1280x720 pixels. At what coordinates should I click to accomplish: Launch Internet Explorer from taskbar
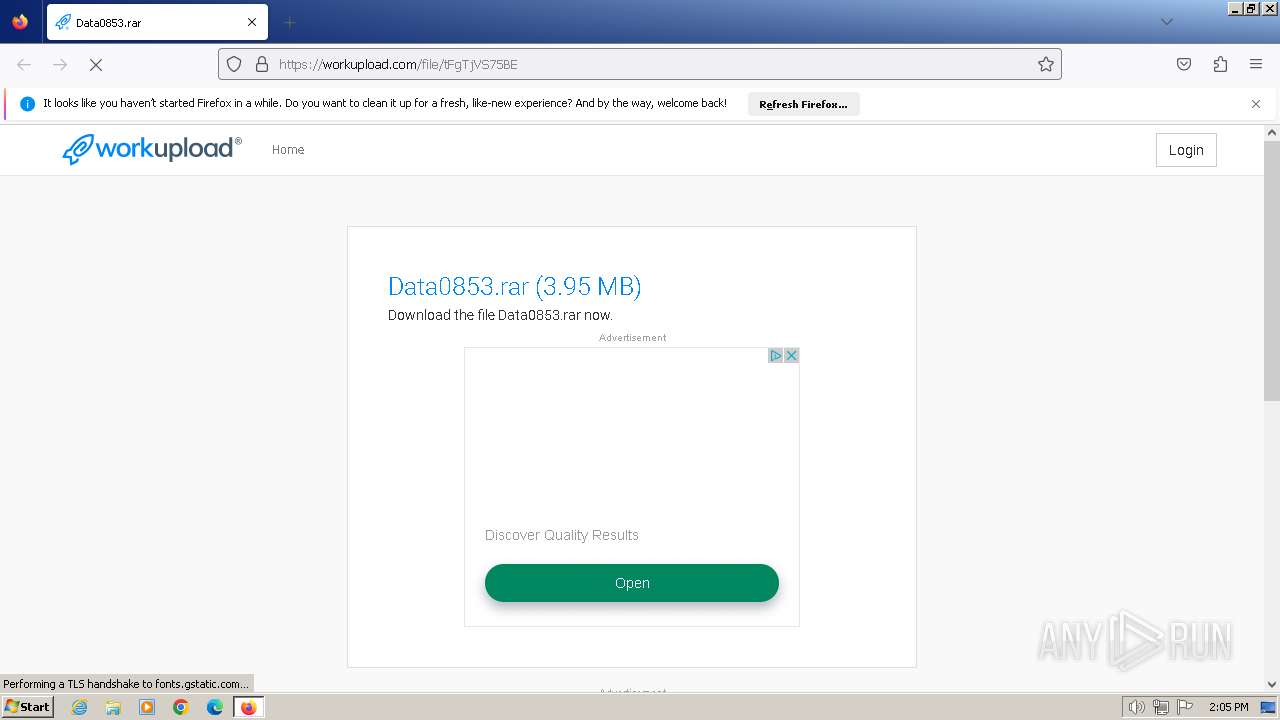79,707
